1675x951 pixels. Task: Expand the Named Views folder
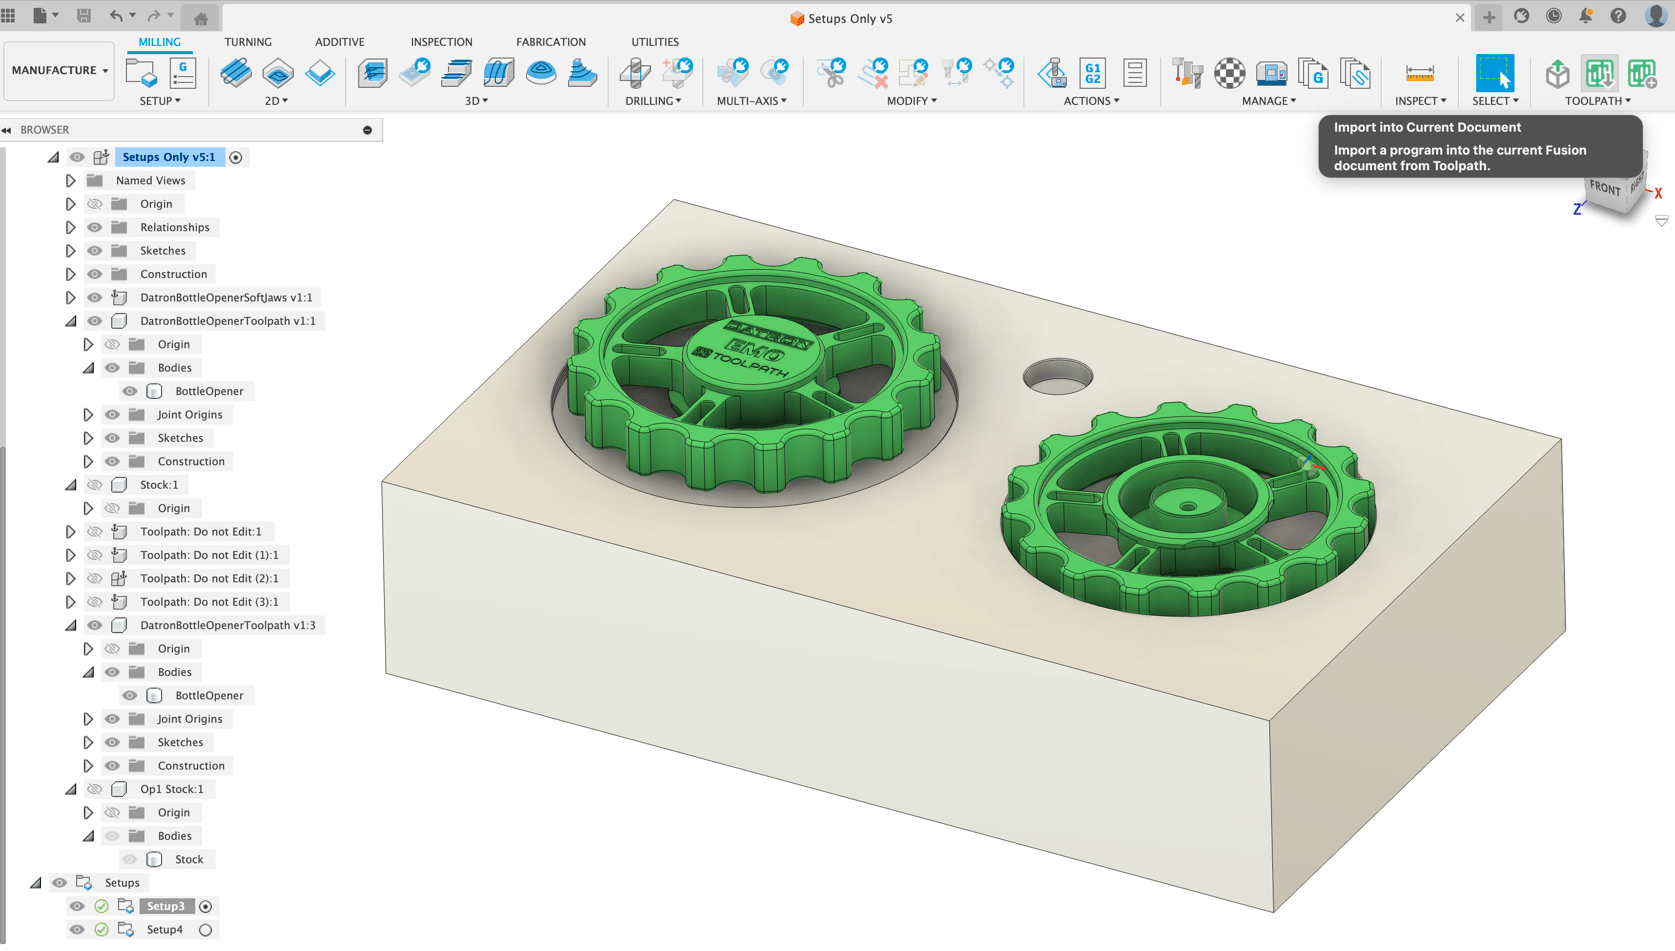tap(70, 180)
